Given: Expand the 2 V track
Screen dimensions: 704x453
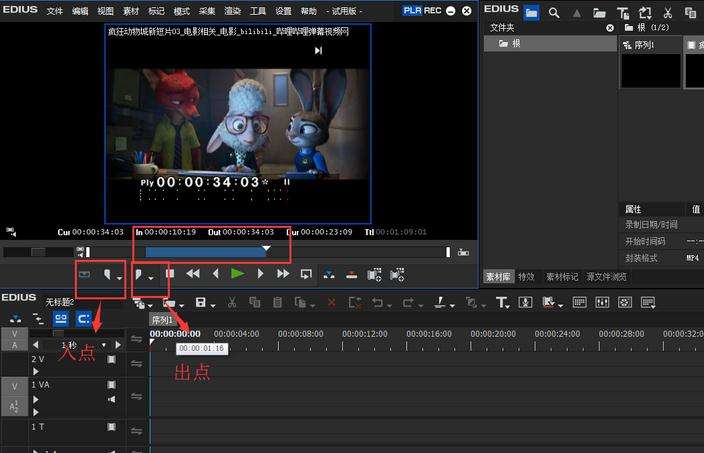Looking at the screenshot, I should [35, 371].
